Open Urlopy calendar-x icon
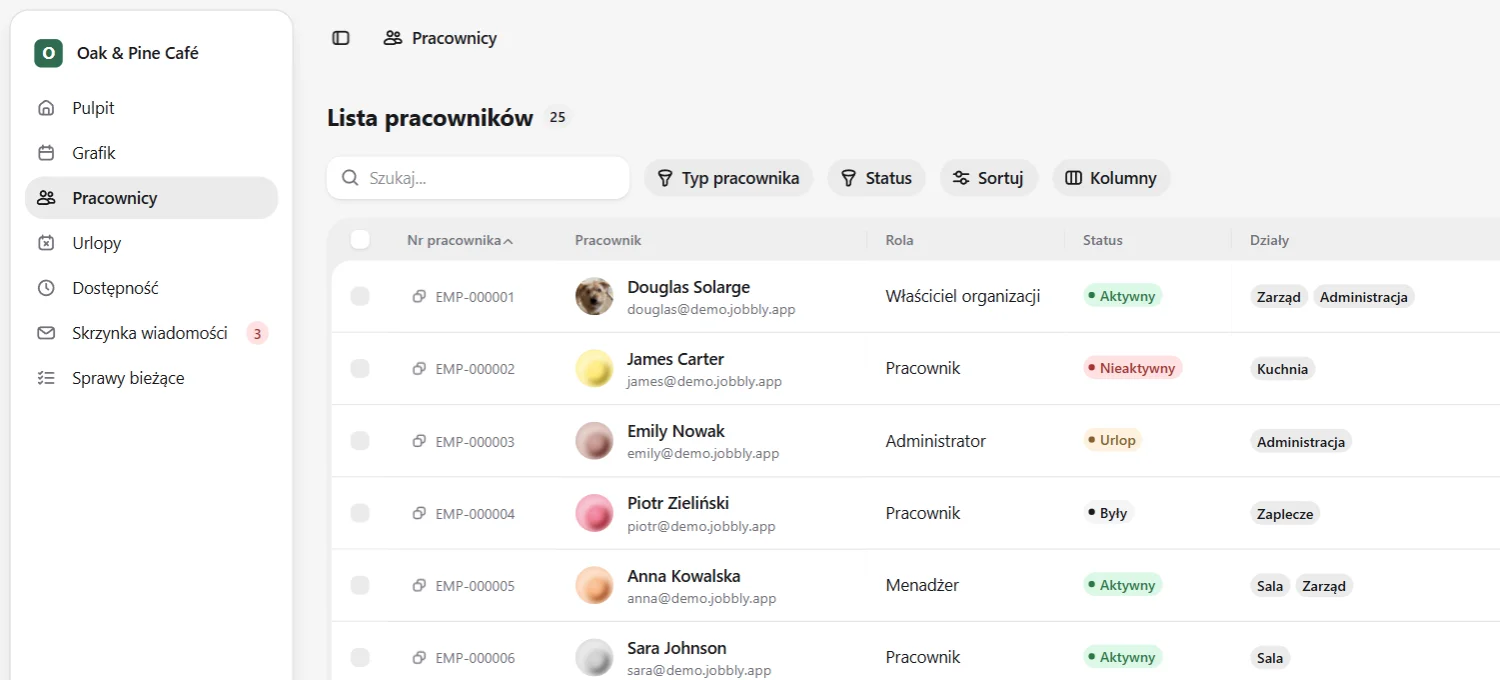The height and width of the screenshot is (680, 1500). [x=46, y=243]
